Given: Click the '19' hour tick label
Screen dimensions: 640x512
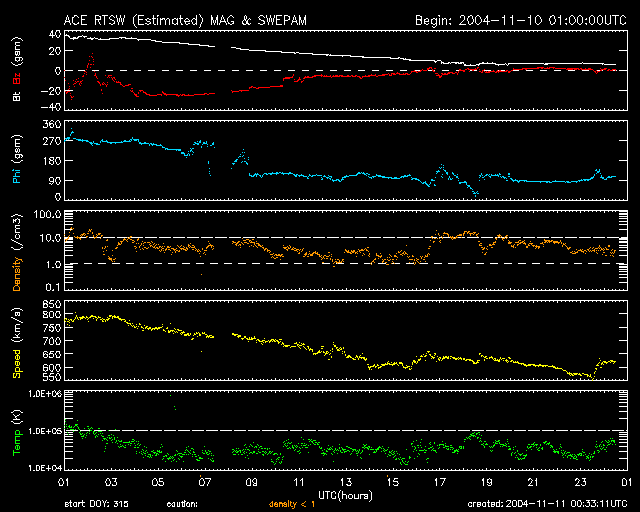Looking at the screenshot, I should [487, 483].
